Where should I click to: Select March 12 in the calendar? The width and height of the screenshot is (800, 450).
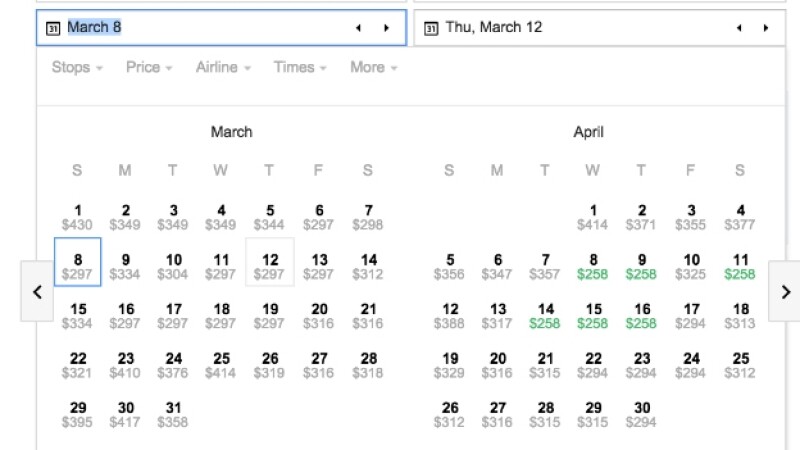[x=269, y=262]
